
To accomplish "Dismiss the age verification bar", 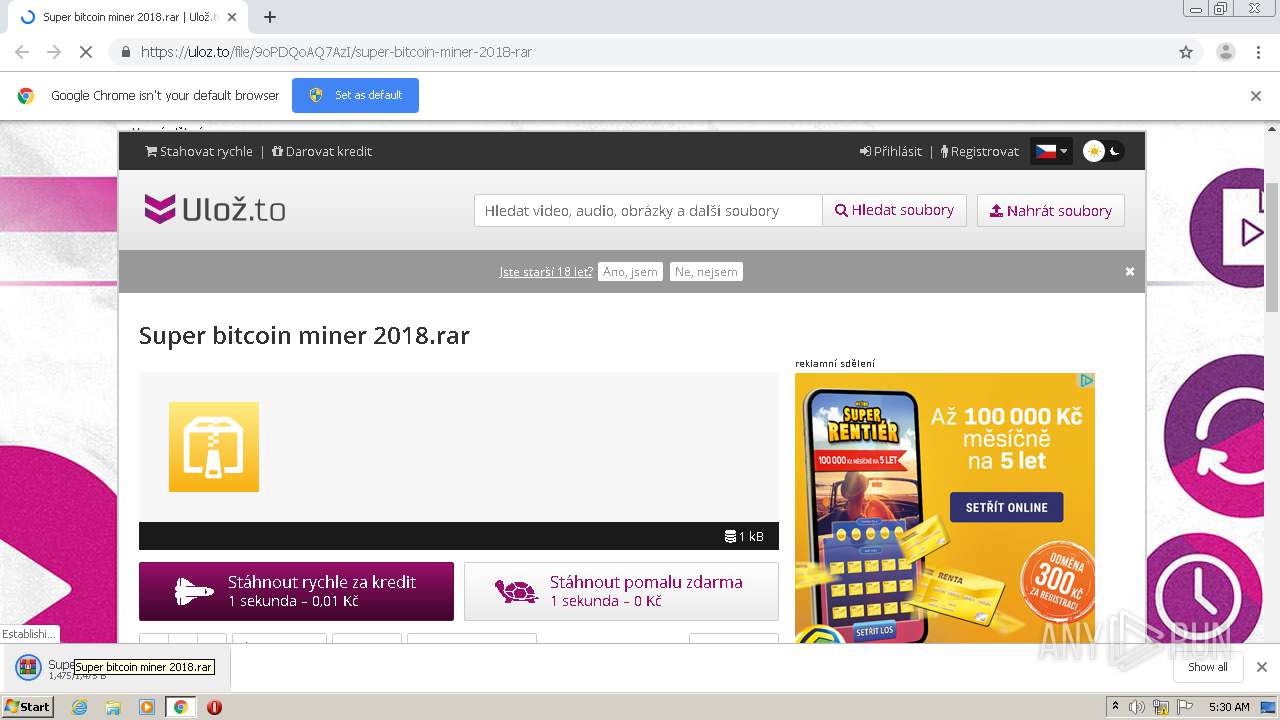I will click(x=1130, y=271).
